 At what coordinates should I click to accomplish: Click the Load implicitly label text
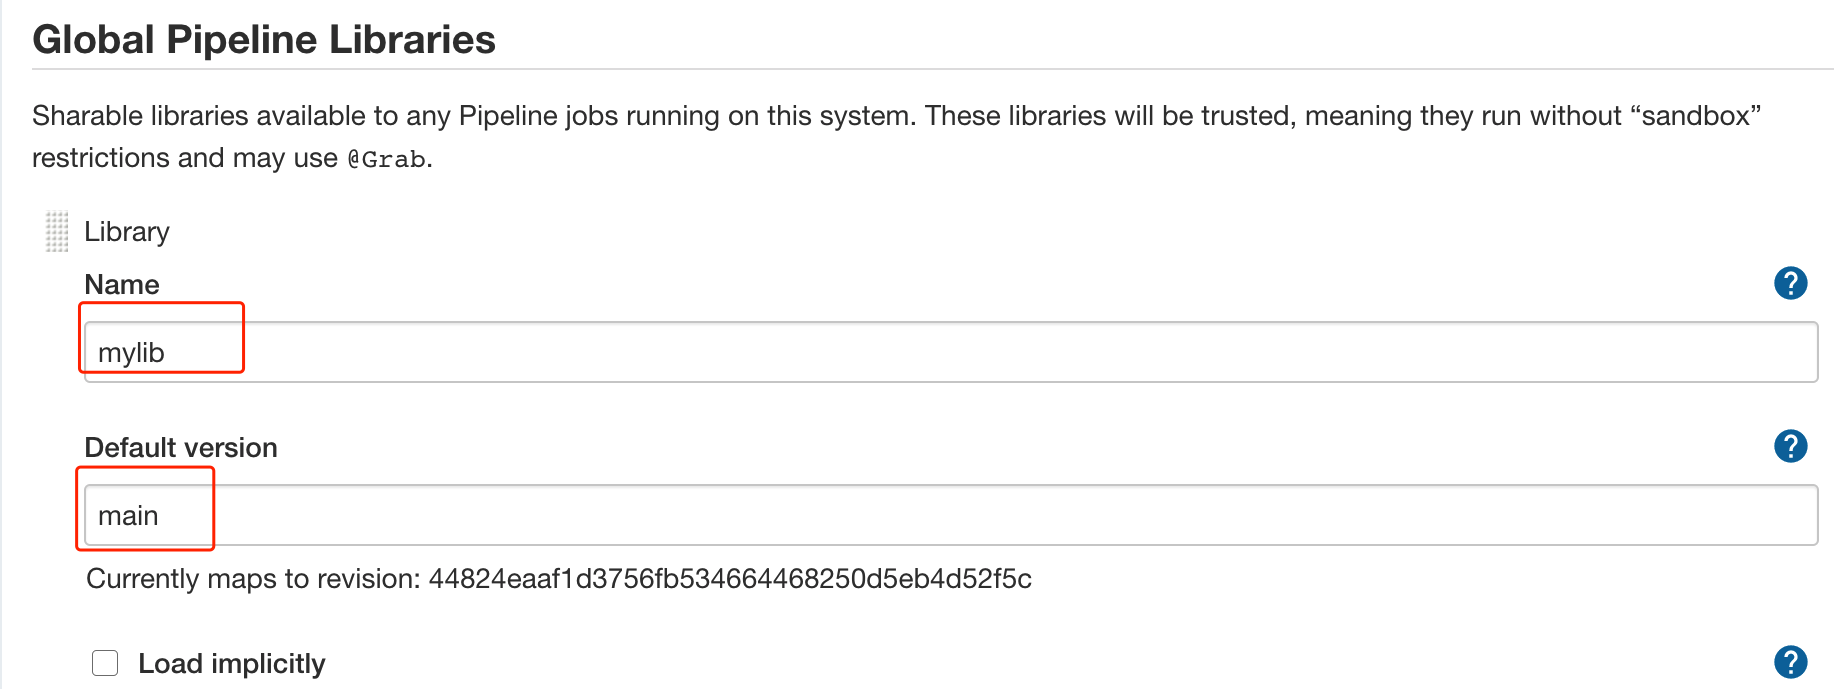[x=231, y=664]
